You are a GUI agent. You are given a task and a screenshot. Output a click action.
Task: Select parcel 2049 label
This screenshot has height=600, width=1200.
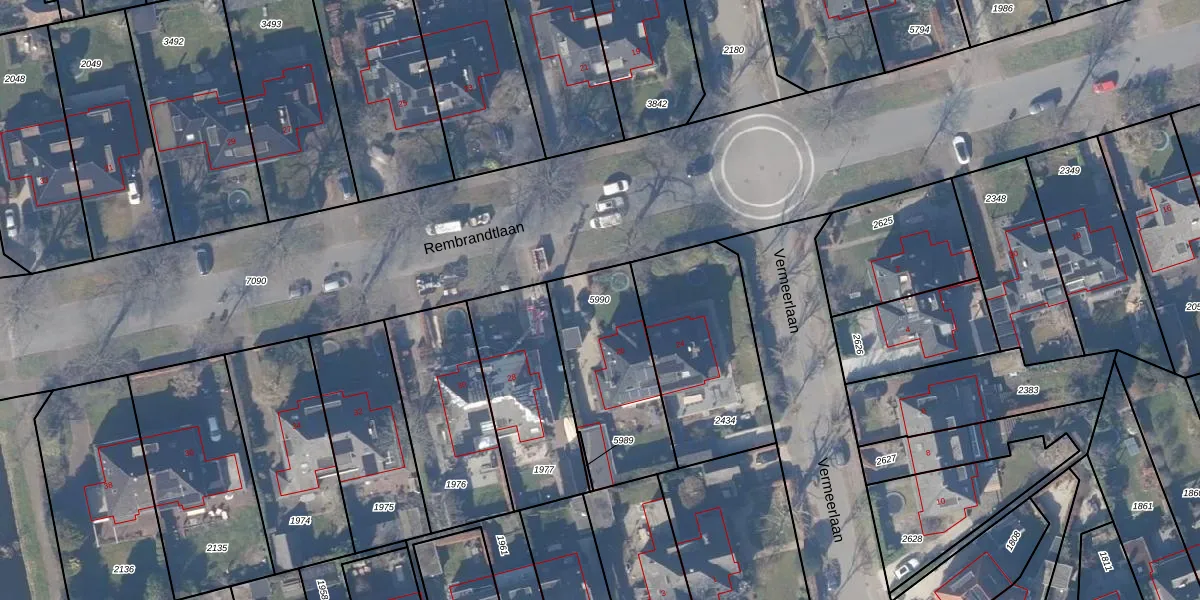point(91,64)
